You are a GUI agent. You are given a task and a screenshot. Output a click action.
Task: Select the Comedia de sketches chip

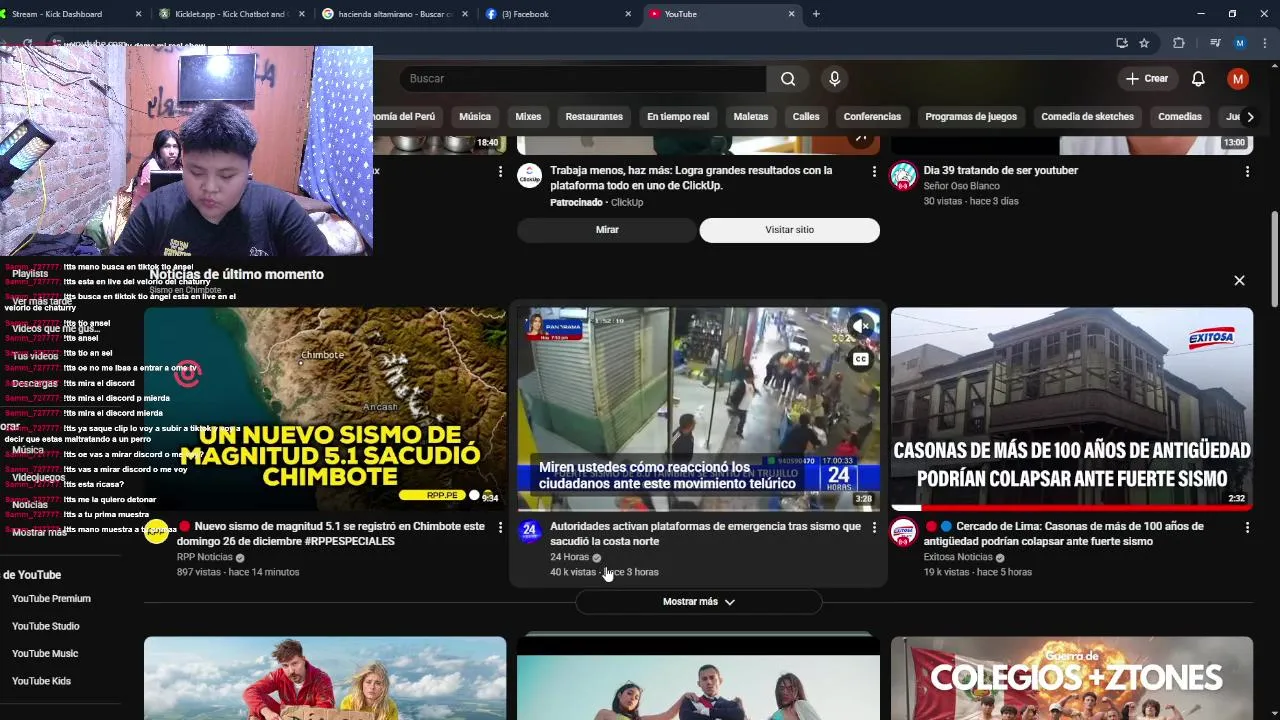(x=1087, y=117)
